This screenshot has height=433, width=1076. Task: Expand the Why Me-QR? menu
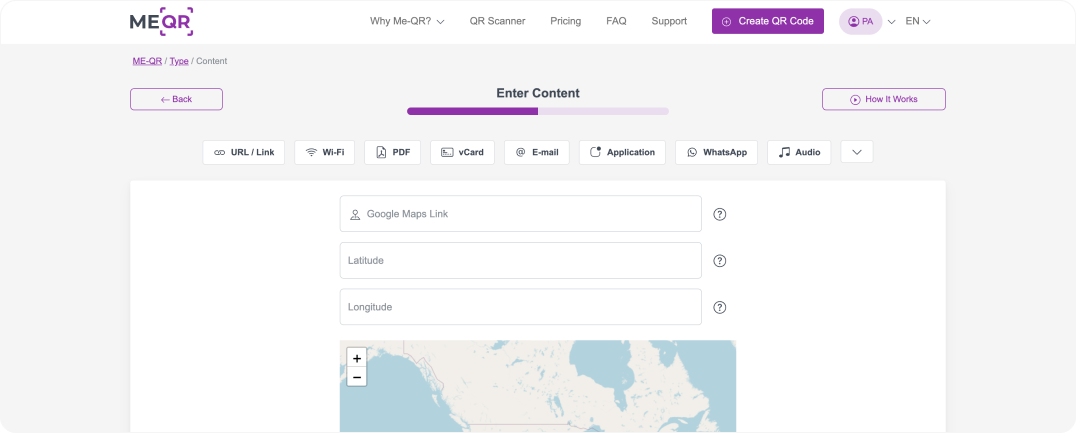pos(406,21)
